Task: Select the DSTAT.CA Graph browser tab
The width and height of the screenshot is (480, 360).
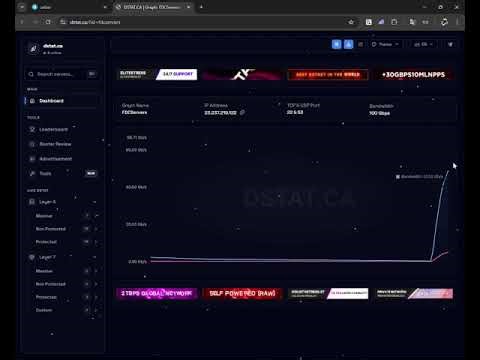Action: point(152,7)
